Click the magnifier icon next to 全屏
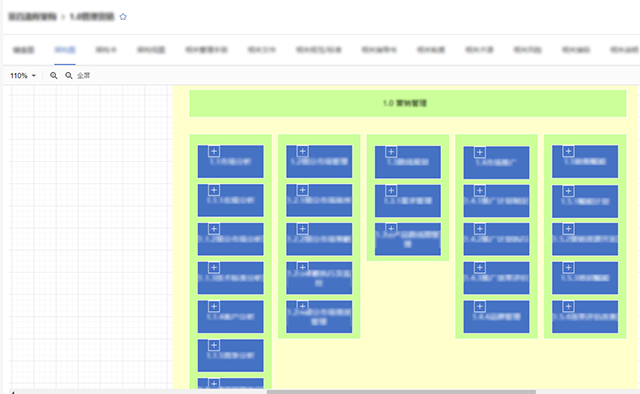This screenshot has height=394, width=640. click(x=69, y=76)
